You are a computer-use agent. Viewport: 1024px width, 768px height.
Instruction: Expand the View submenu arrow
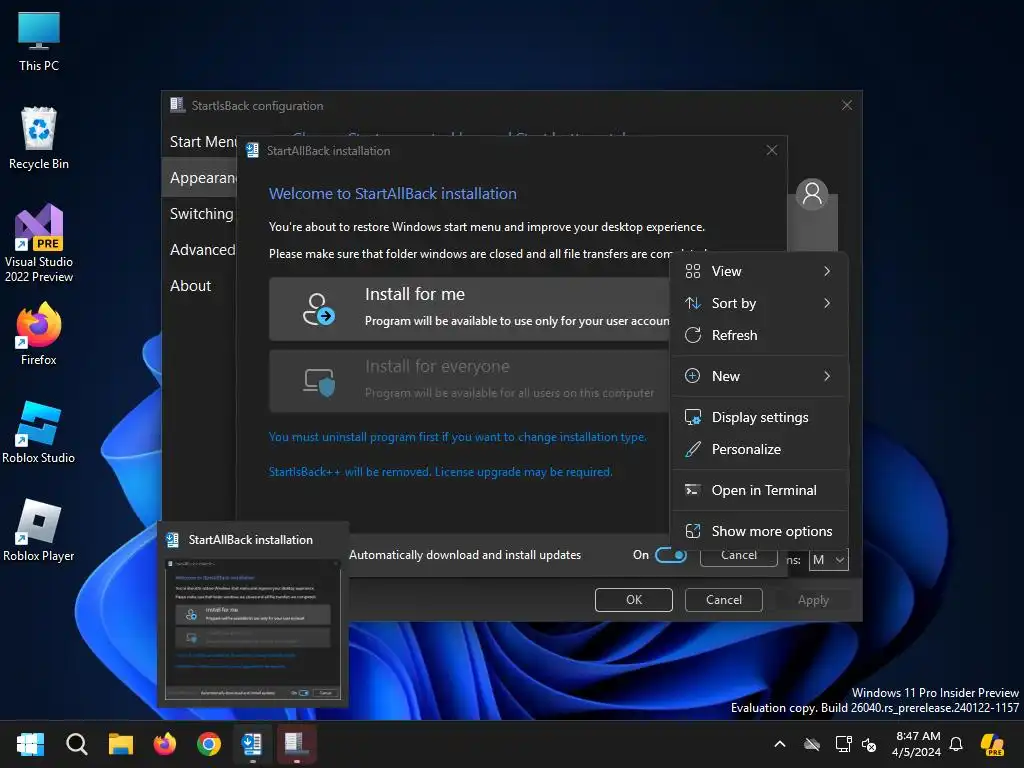(x=827, y=271)
